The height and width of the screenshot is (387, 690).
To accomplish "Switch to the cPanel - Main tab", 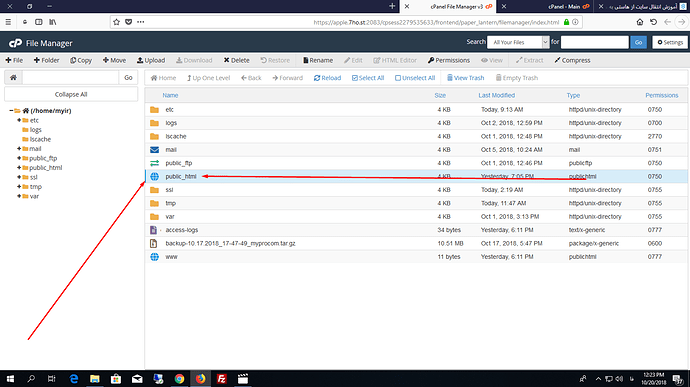I will 568,7.
